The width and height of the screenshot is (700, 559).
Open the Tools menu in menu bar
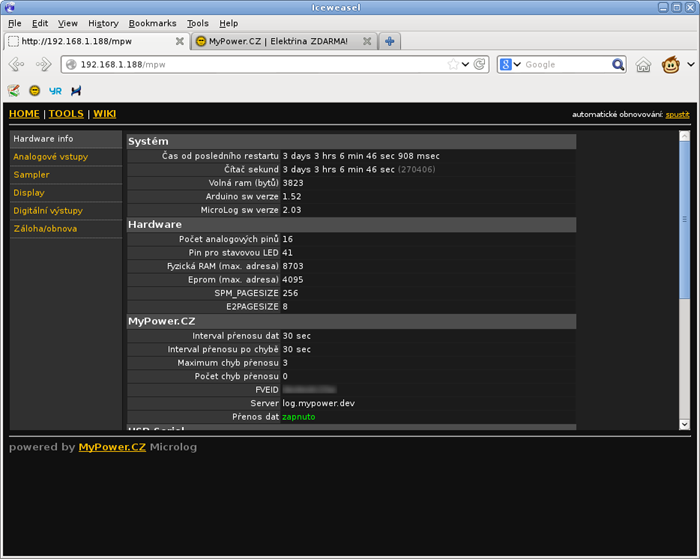click(x=197, y=23)
